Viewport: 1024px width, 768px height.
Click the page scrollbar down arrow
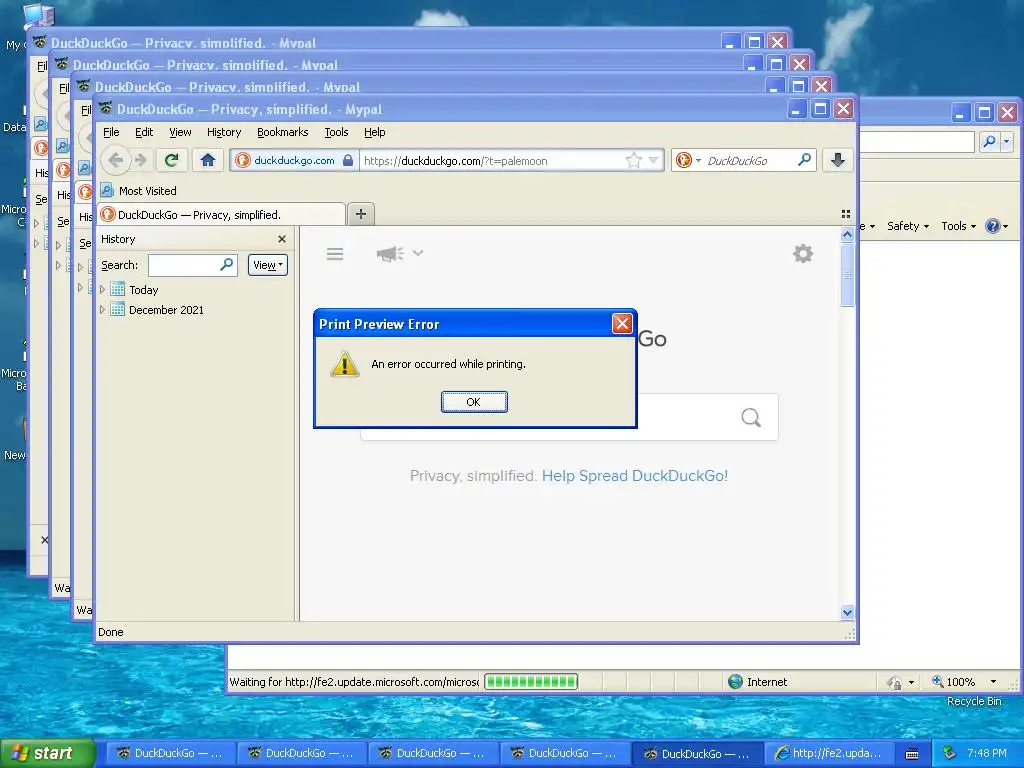click(x=847, y=613)
